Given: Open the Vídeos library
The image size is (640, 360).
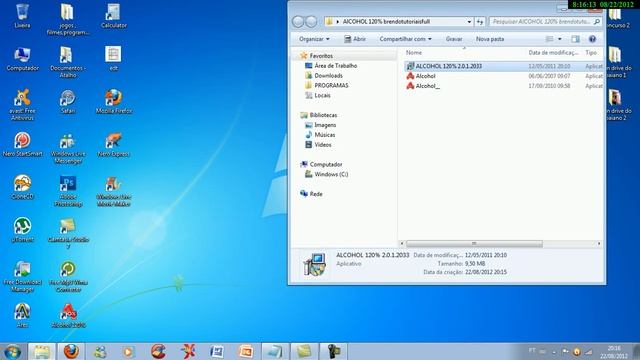Looking at the screenshot, I should coord(318,144).
